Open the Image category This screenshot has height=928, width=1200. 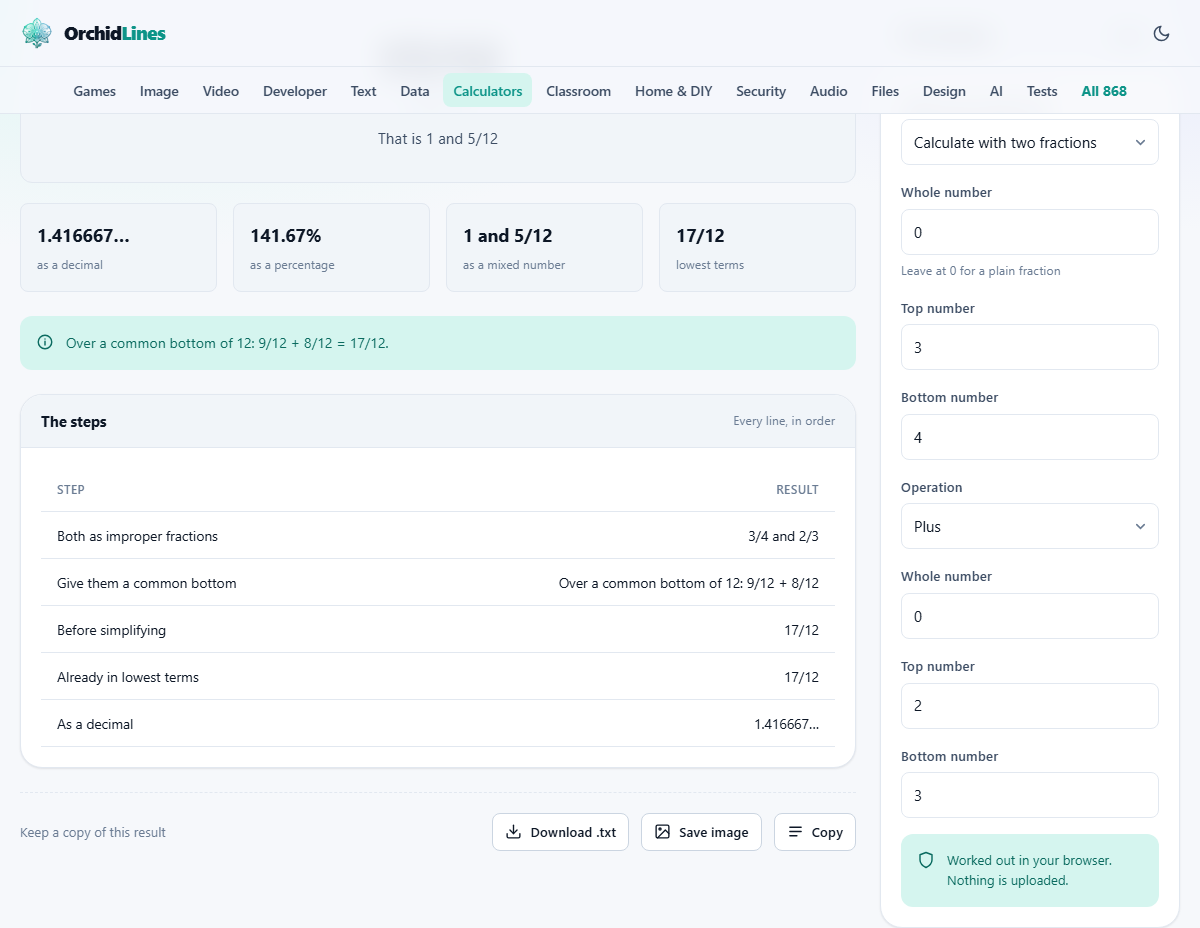[x=159, y=91]
